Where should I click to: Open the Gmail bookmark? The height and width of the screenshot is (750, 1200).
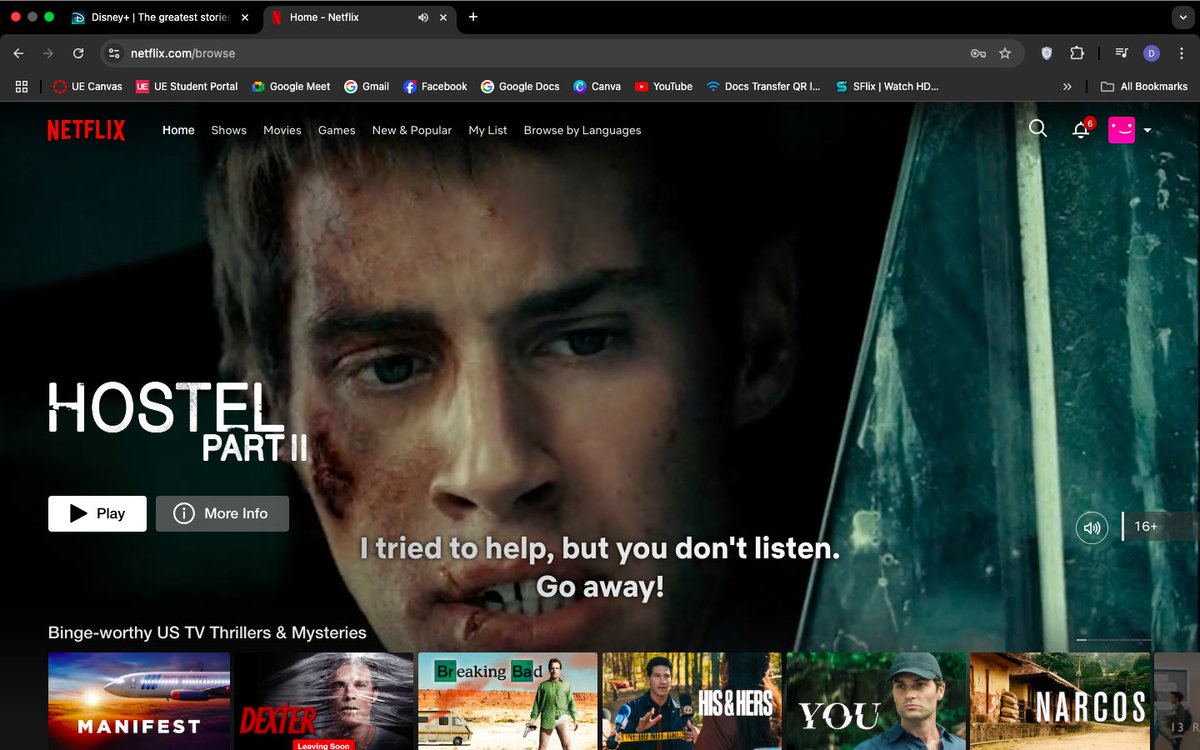coord(367,87)
